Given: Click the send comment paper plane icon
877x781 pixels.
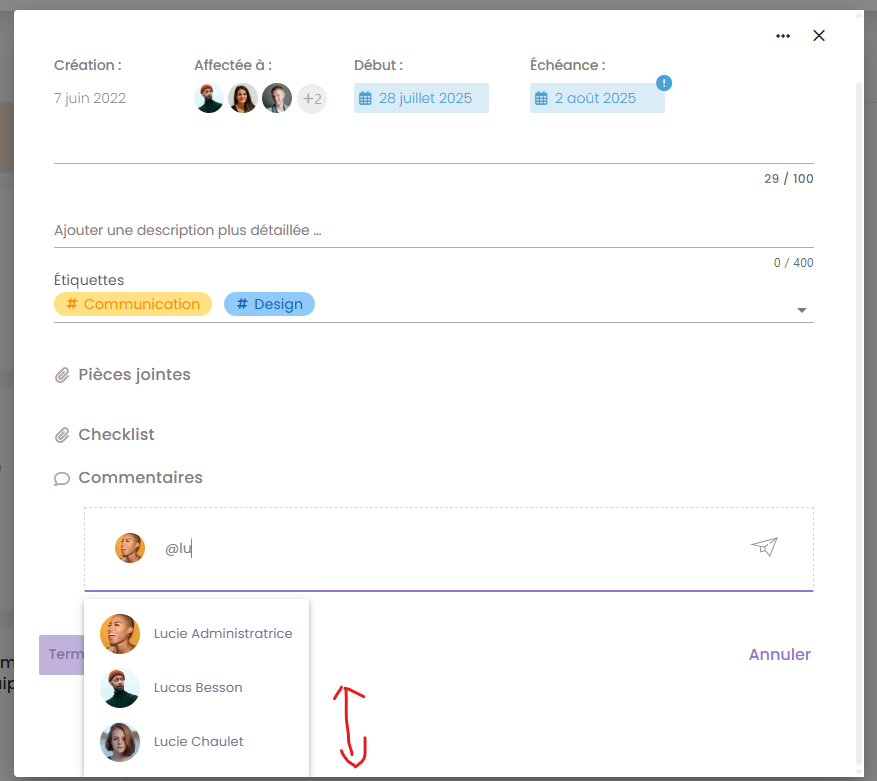Looking at the screenshot, I should point(764,547).
